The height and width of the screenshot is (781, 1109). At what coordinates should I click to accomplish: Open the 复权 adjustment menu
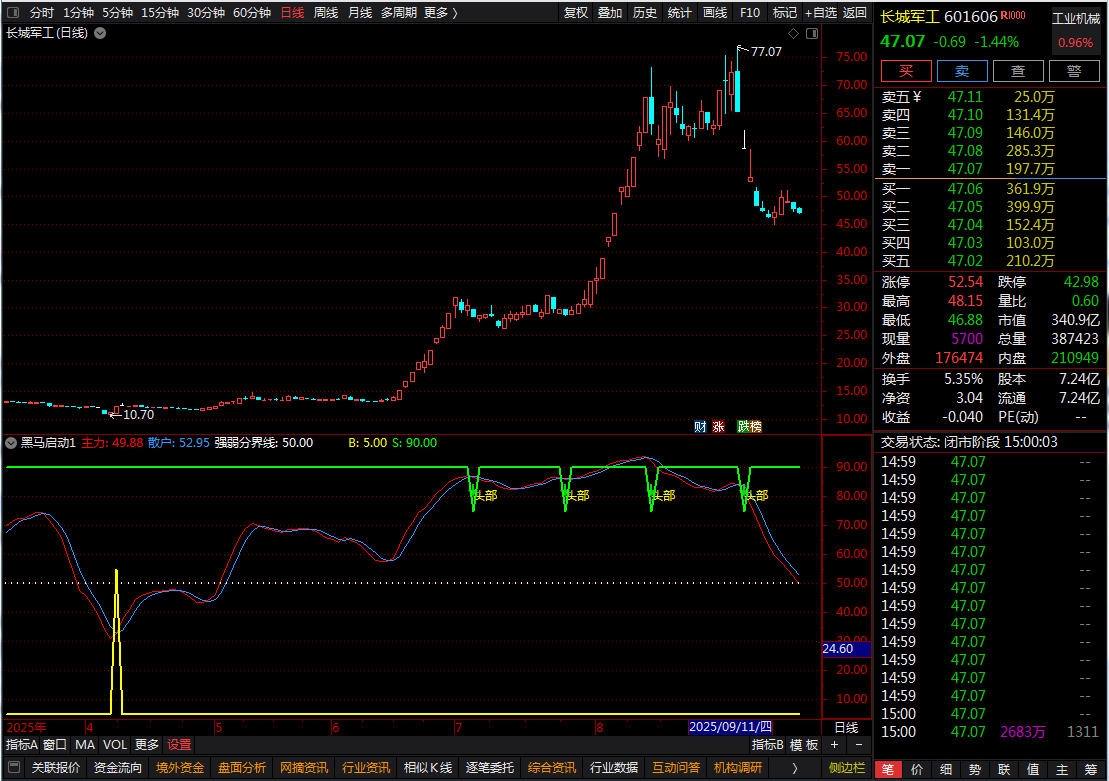coord(576,12)
